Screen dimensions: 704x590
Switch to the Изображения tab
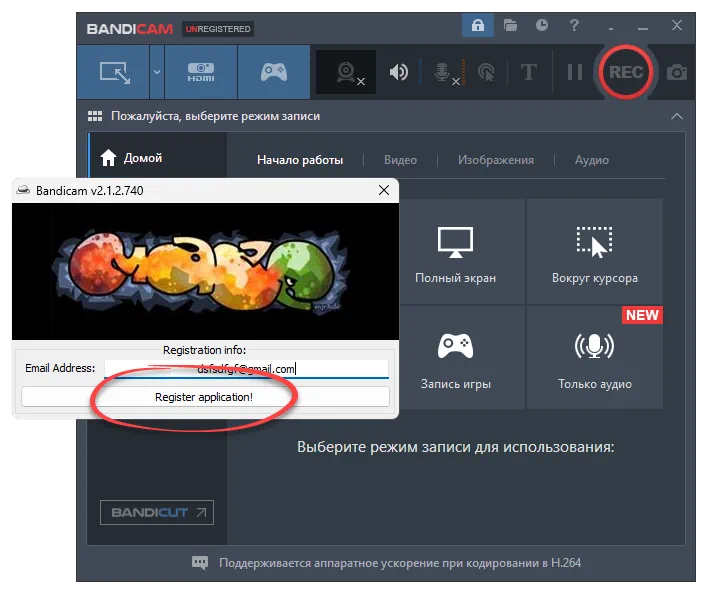[496, 160]
